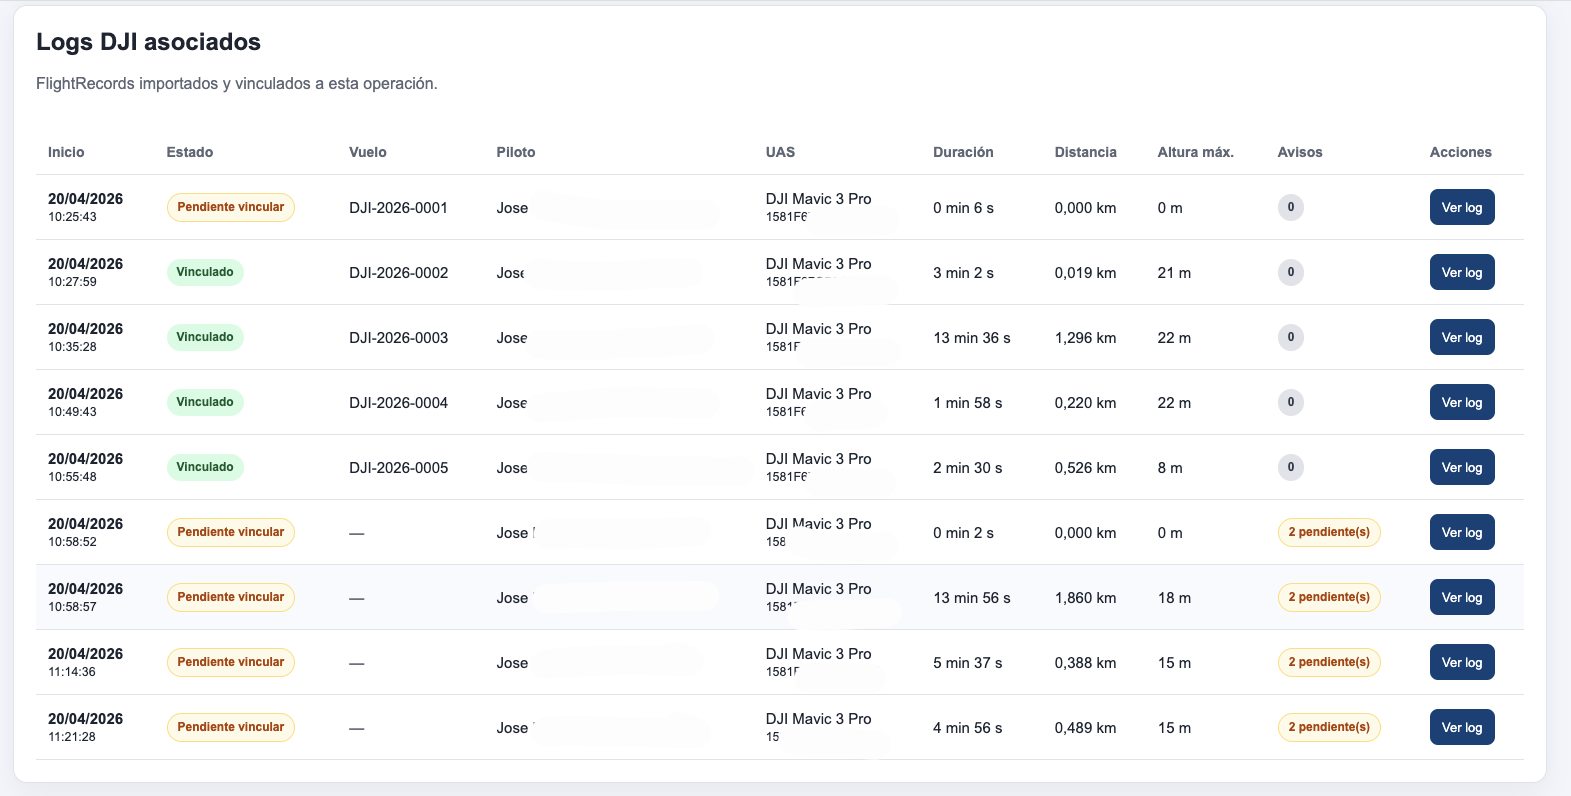Click the distance 1,296 km
The image size is (1571, 796).
pos(1086,338)
